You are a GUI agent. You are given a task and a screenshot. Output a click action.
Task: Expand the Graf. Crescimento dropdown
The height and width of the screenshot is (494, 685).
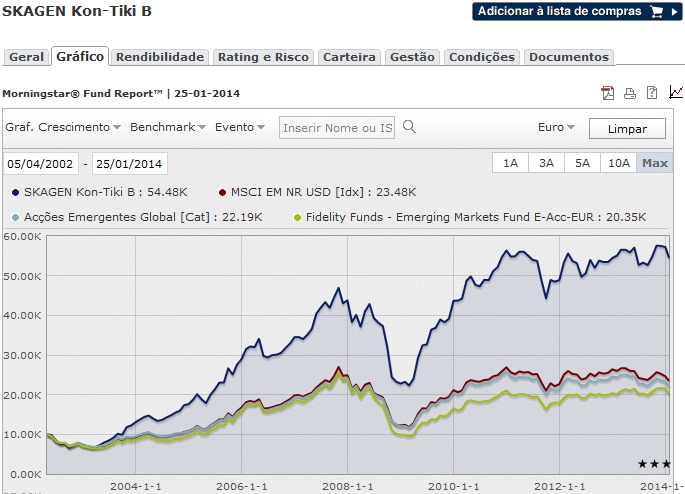coord(63,127)
